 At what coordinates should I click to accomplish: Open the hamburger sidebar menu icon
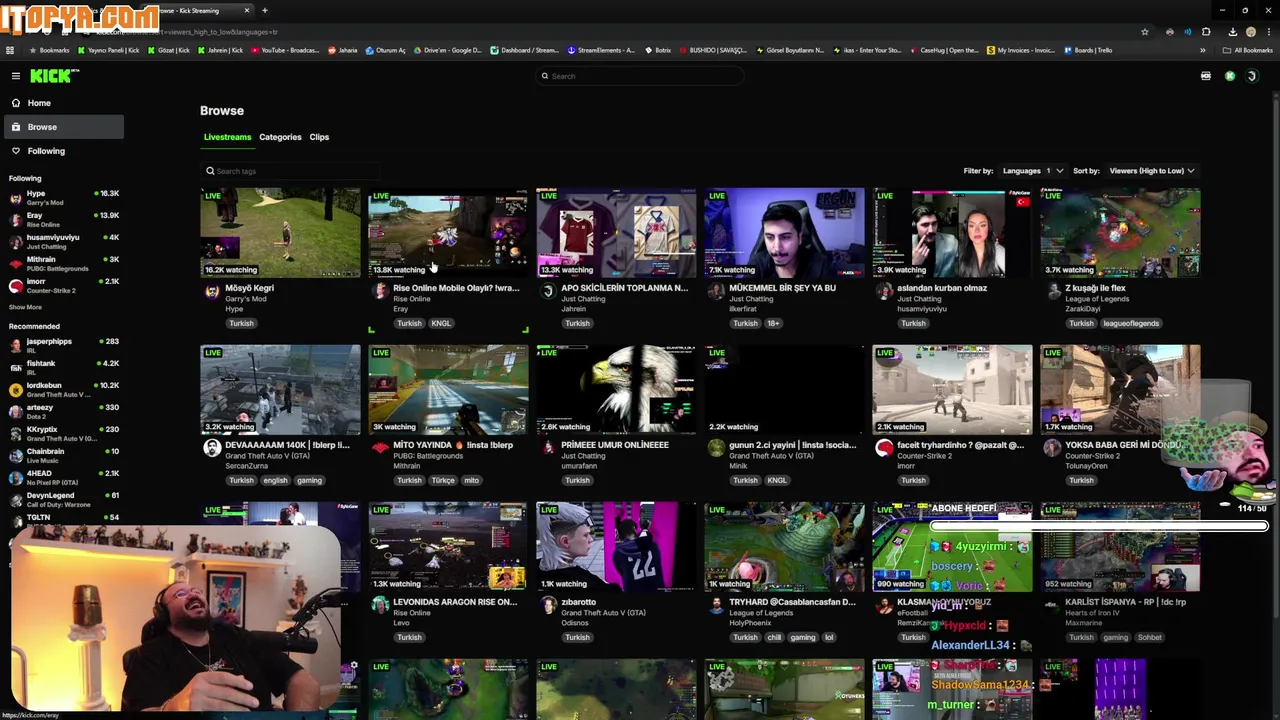pos(15,76)
